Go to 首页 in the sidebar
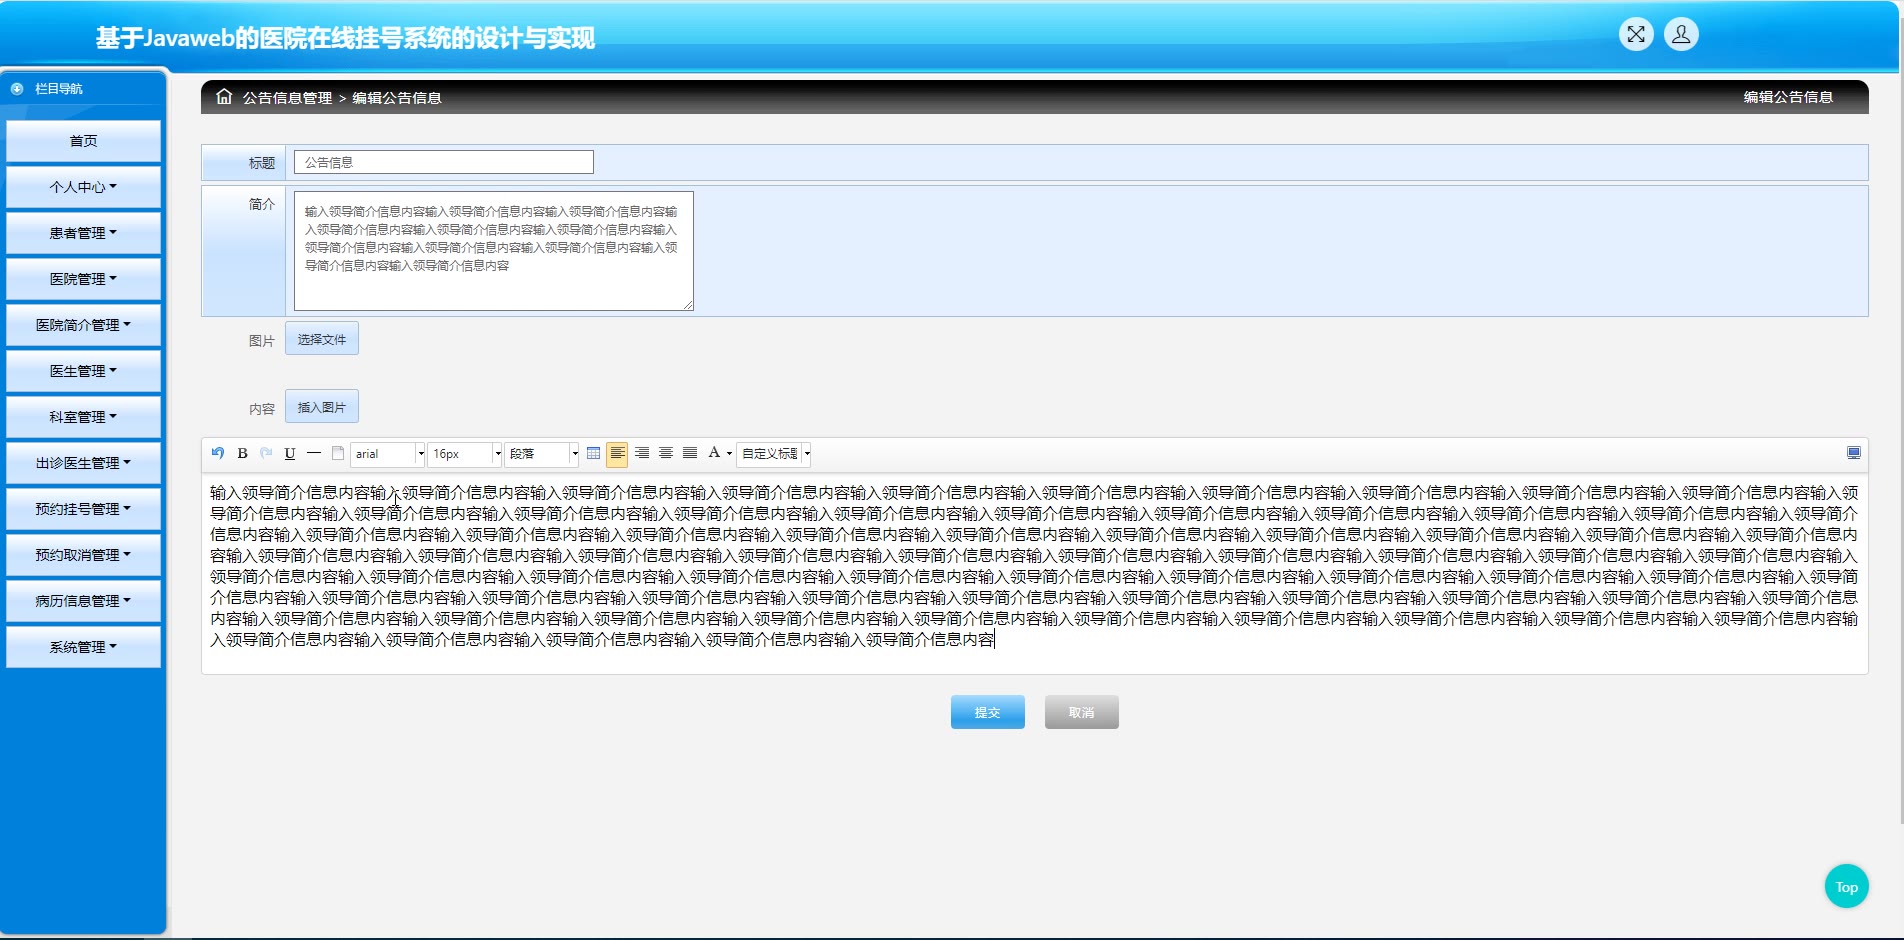This screenshot has height=940, width=1904. coord(83,141)
